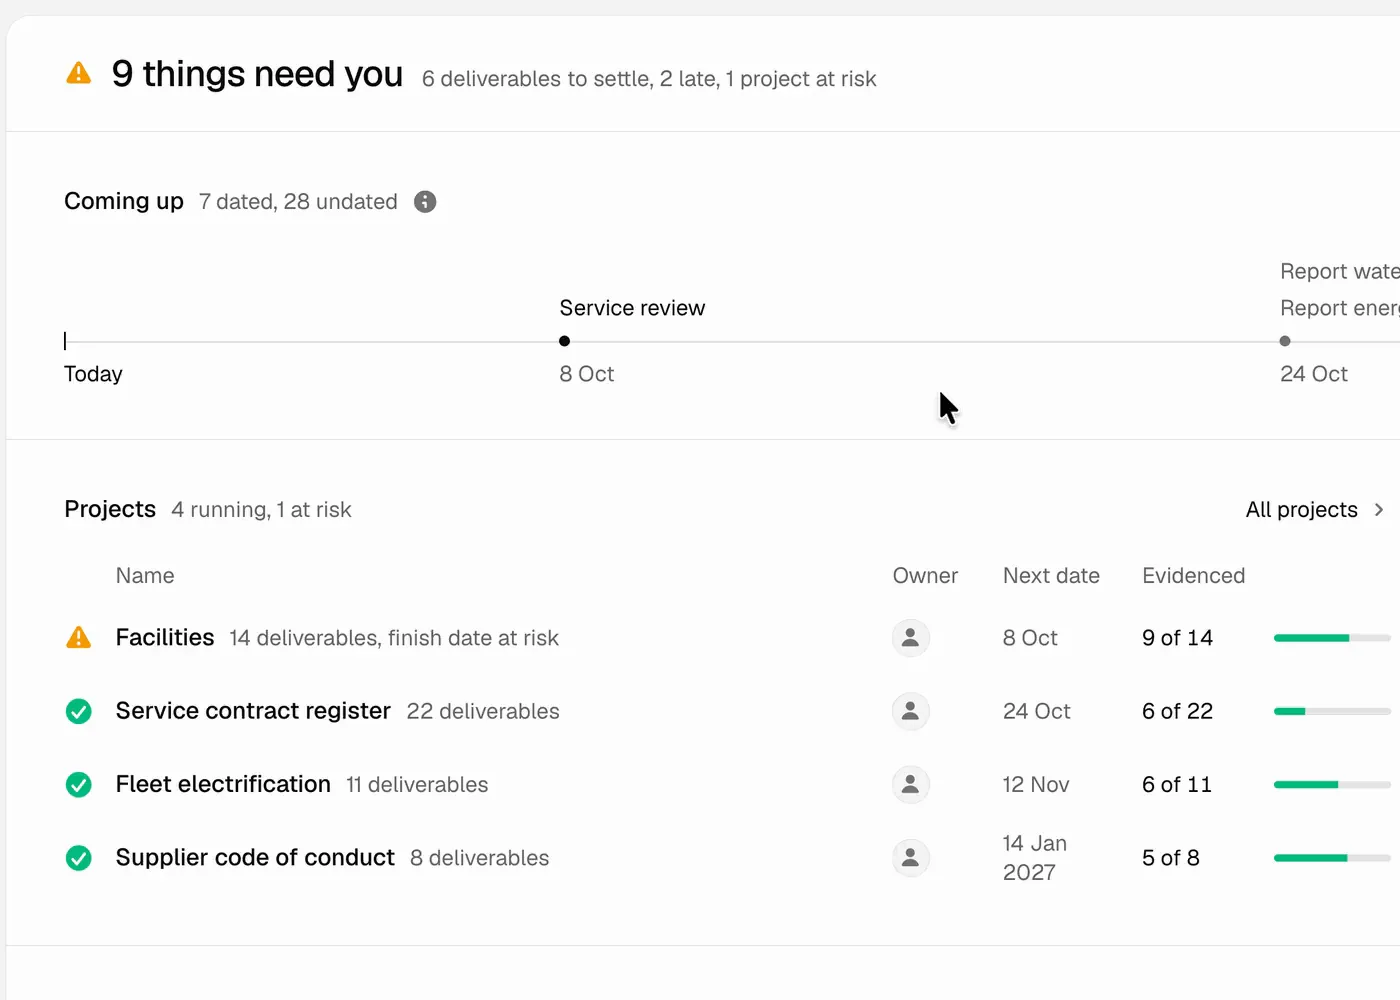Screen dimensions: 1400x1000
Task: Open the owner avatar for Supplier code of conduct
Action: tap(910, 858)
